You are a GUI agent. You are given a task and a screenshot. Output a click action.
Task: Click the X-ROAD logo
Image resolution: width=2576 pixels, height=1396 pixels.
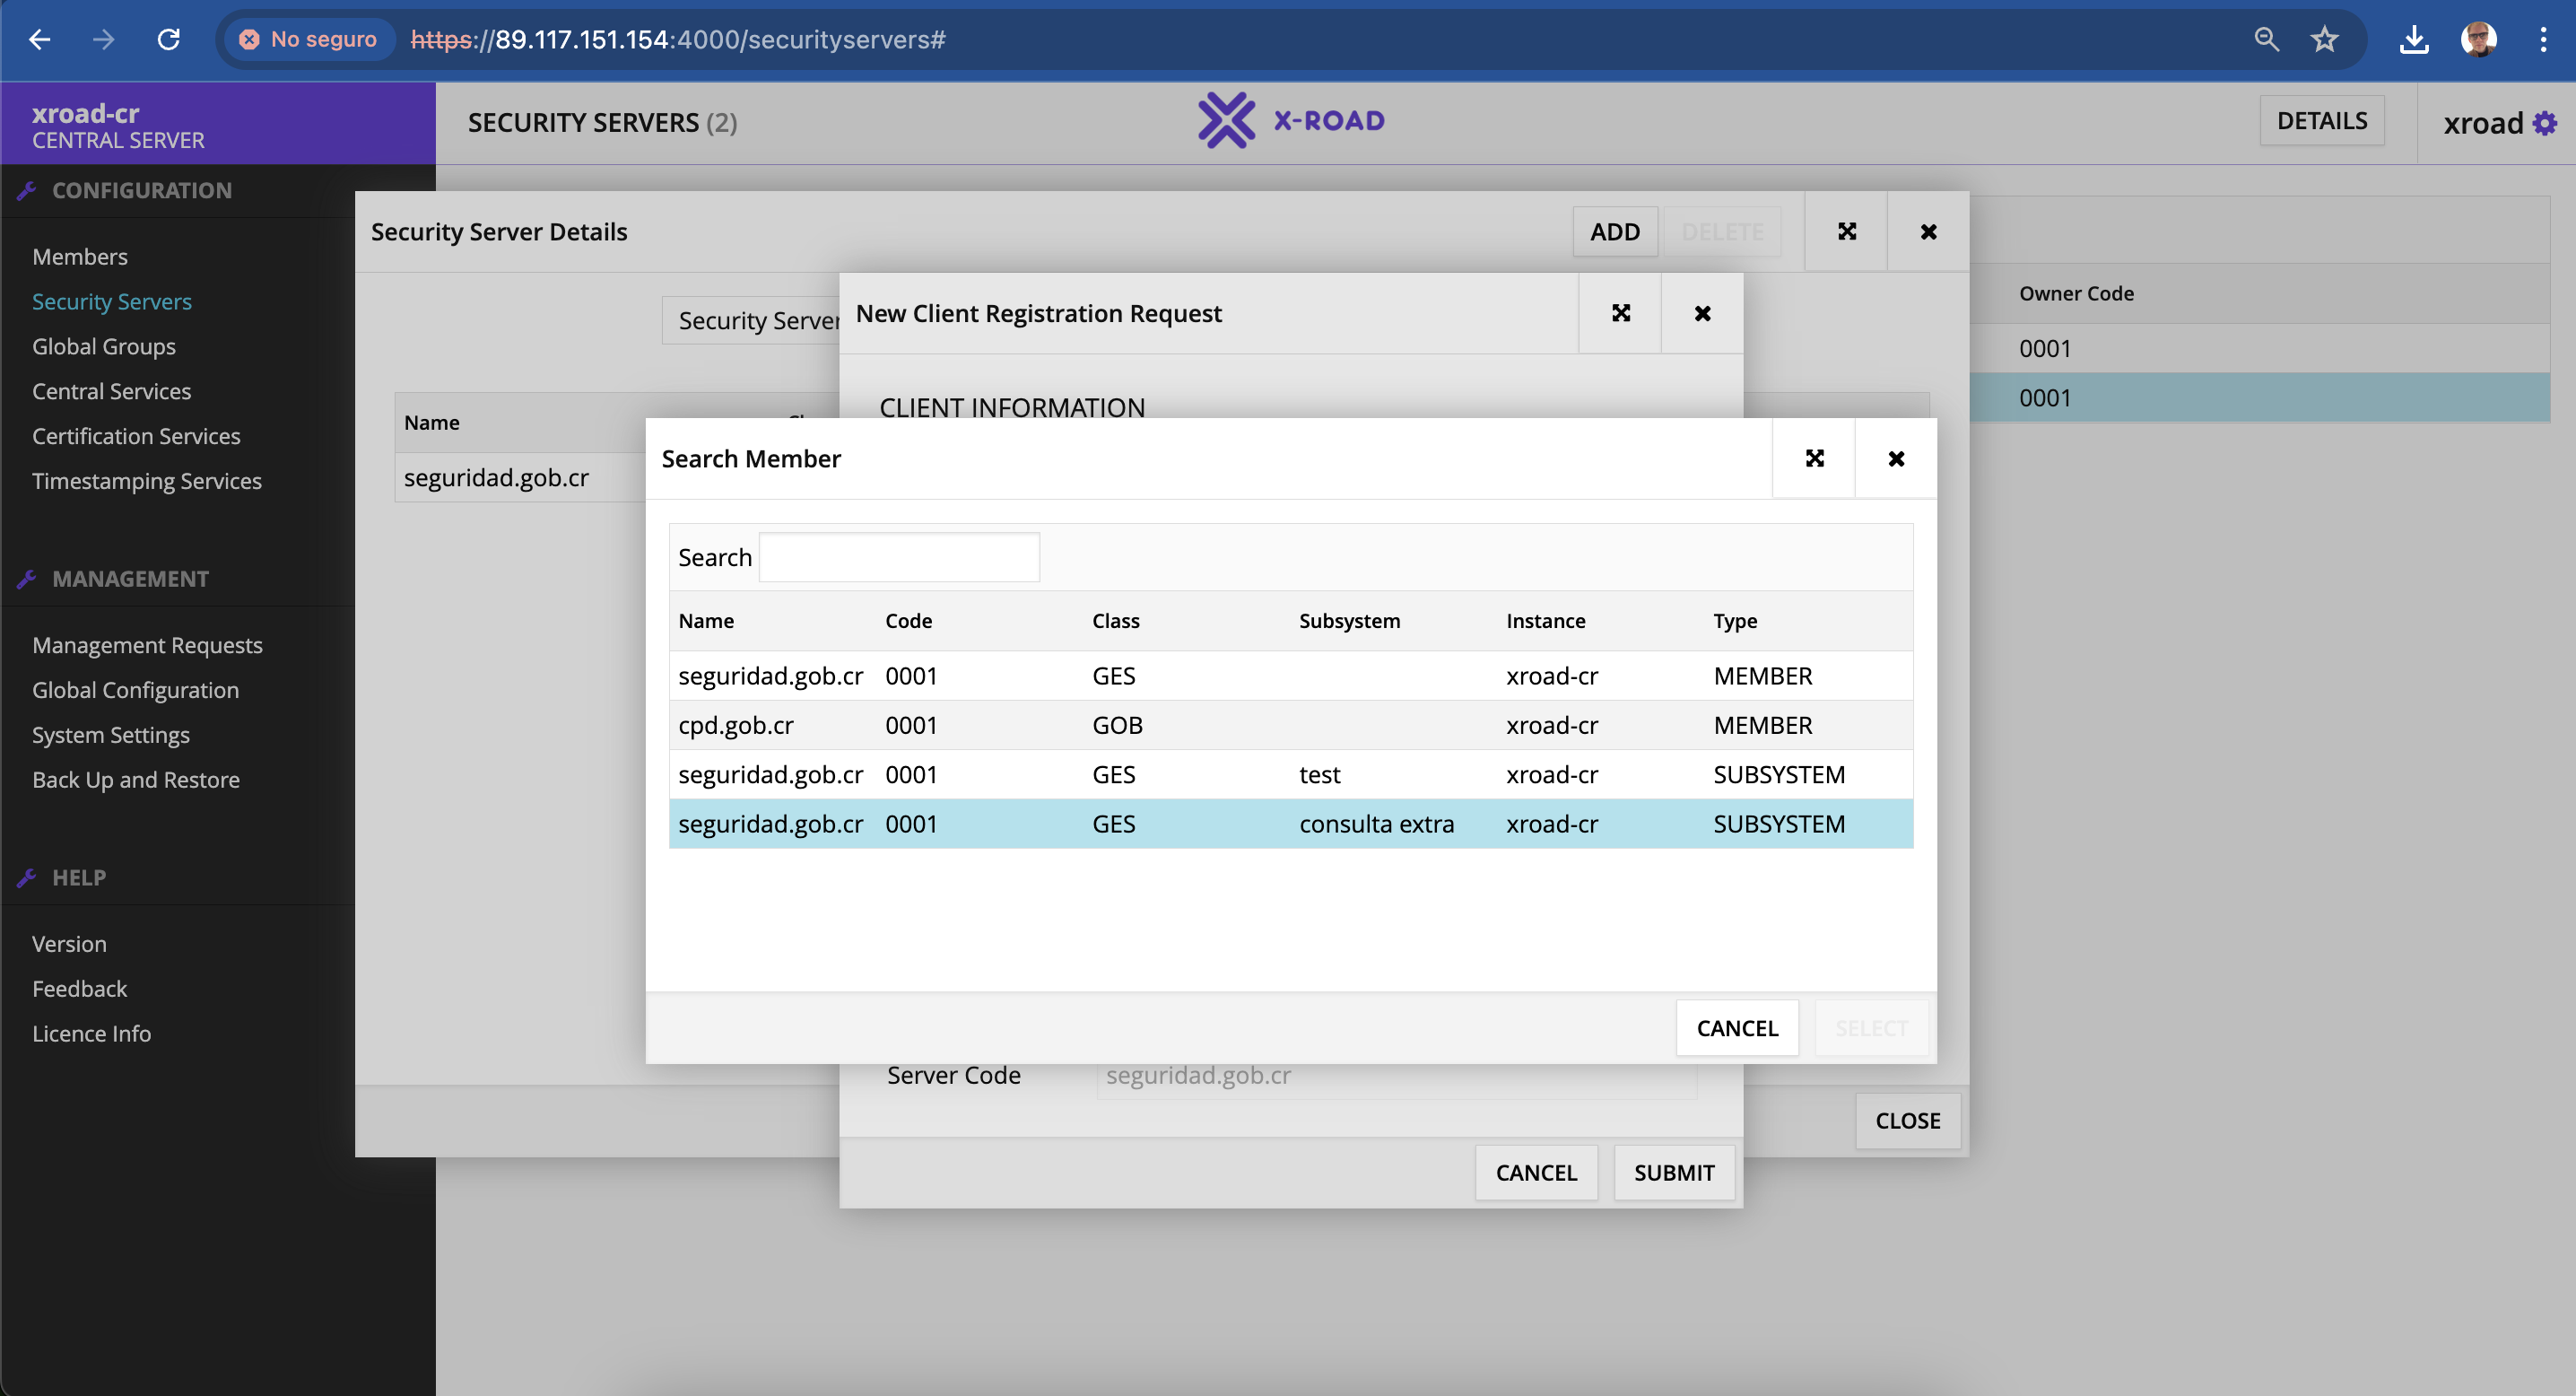click(x=1291, y=120)
